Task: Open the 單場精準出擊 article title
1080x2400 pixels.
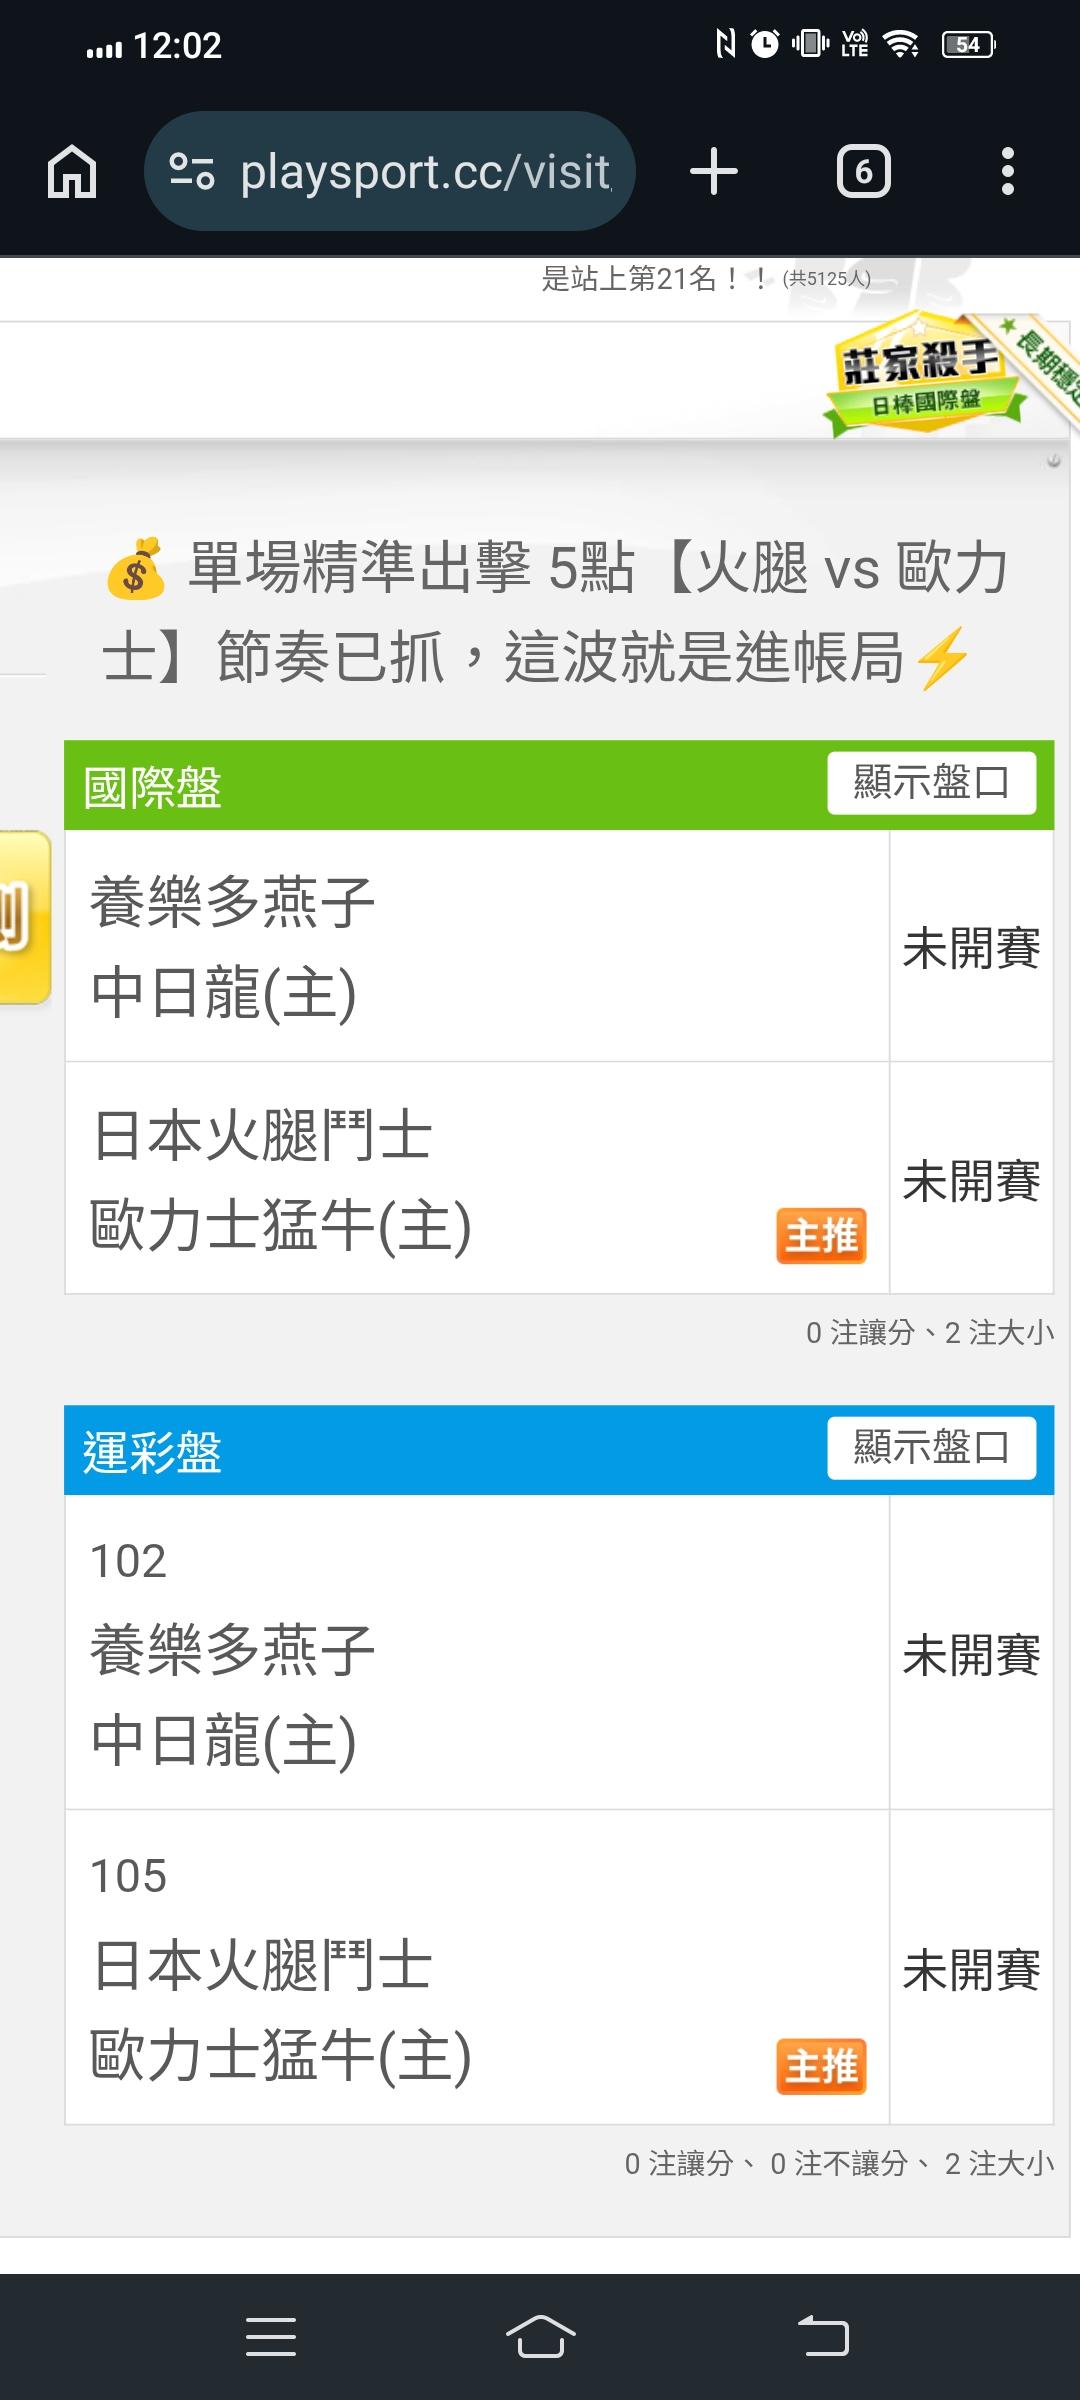Action: tap(555, 612)
